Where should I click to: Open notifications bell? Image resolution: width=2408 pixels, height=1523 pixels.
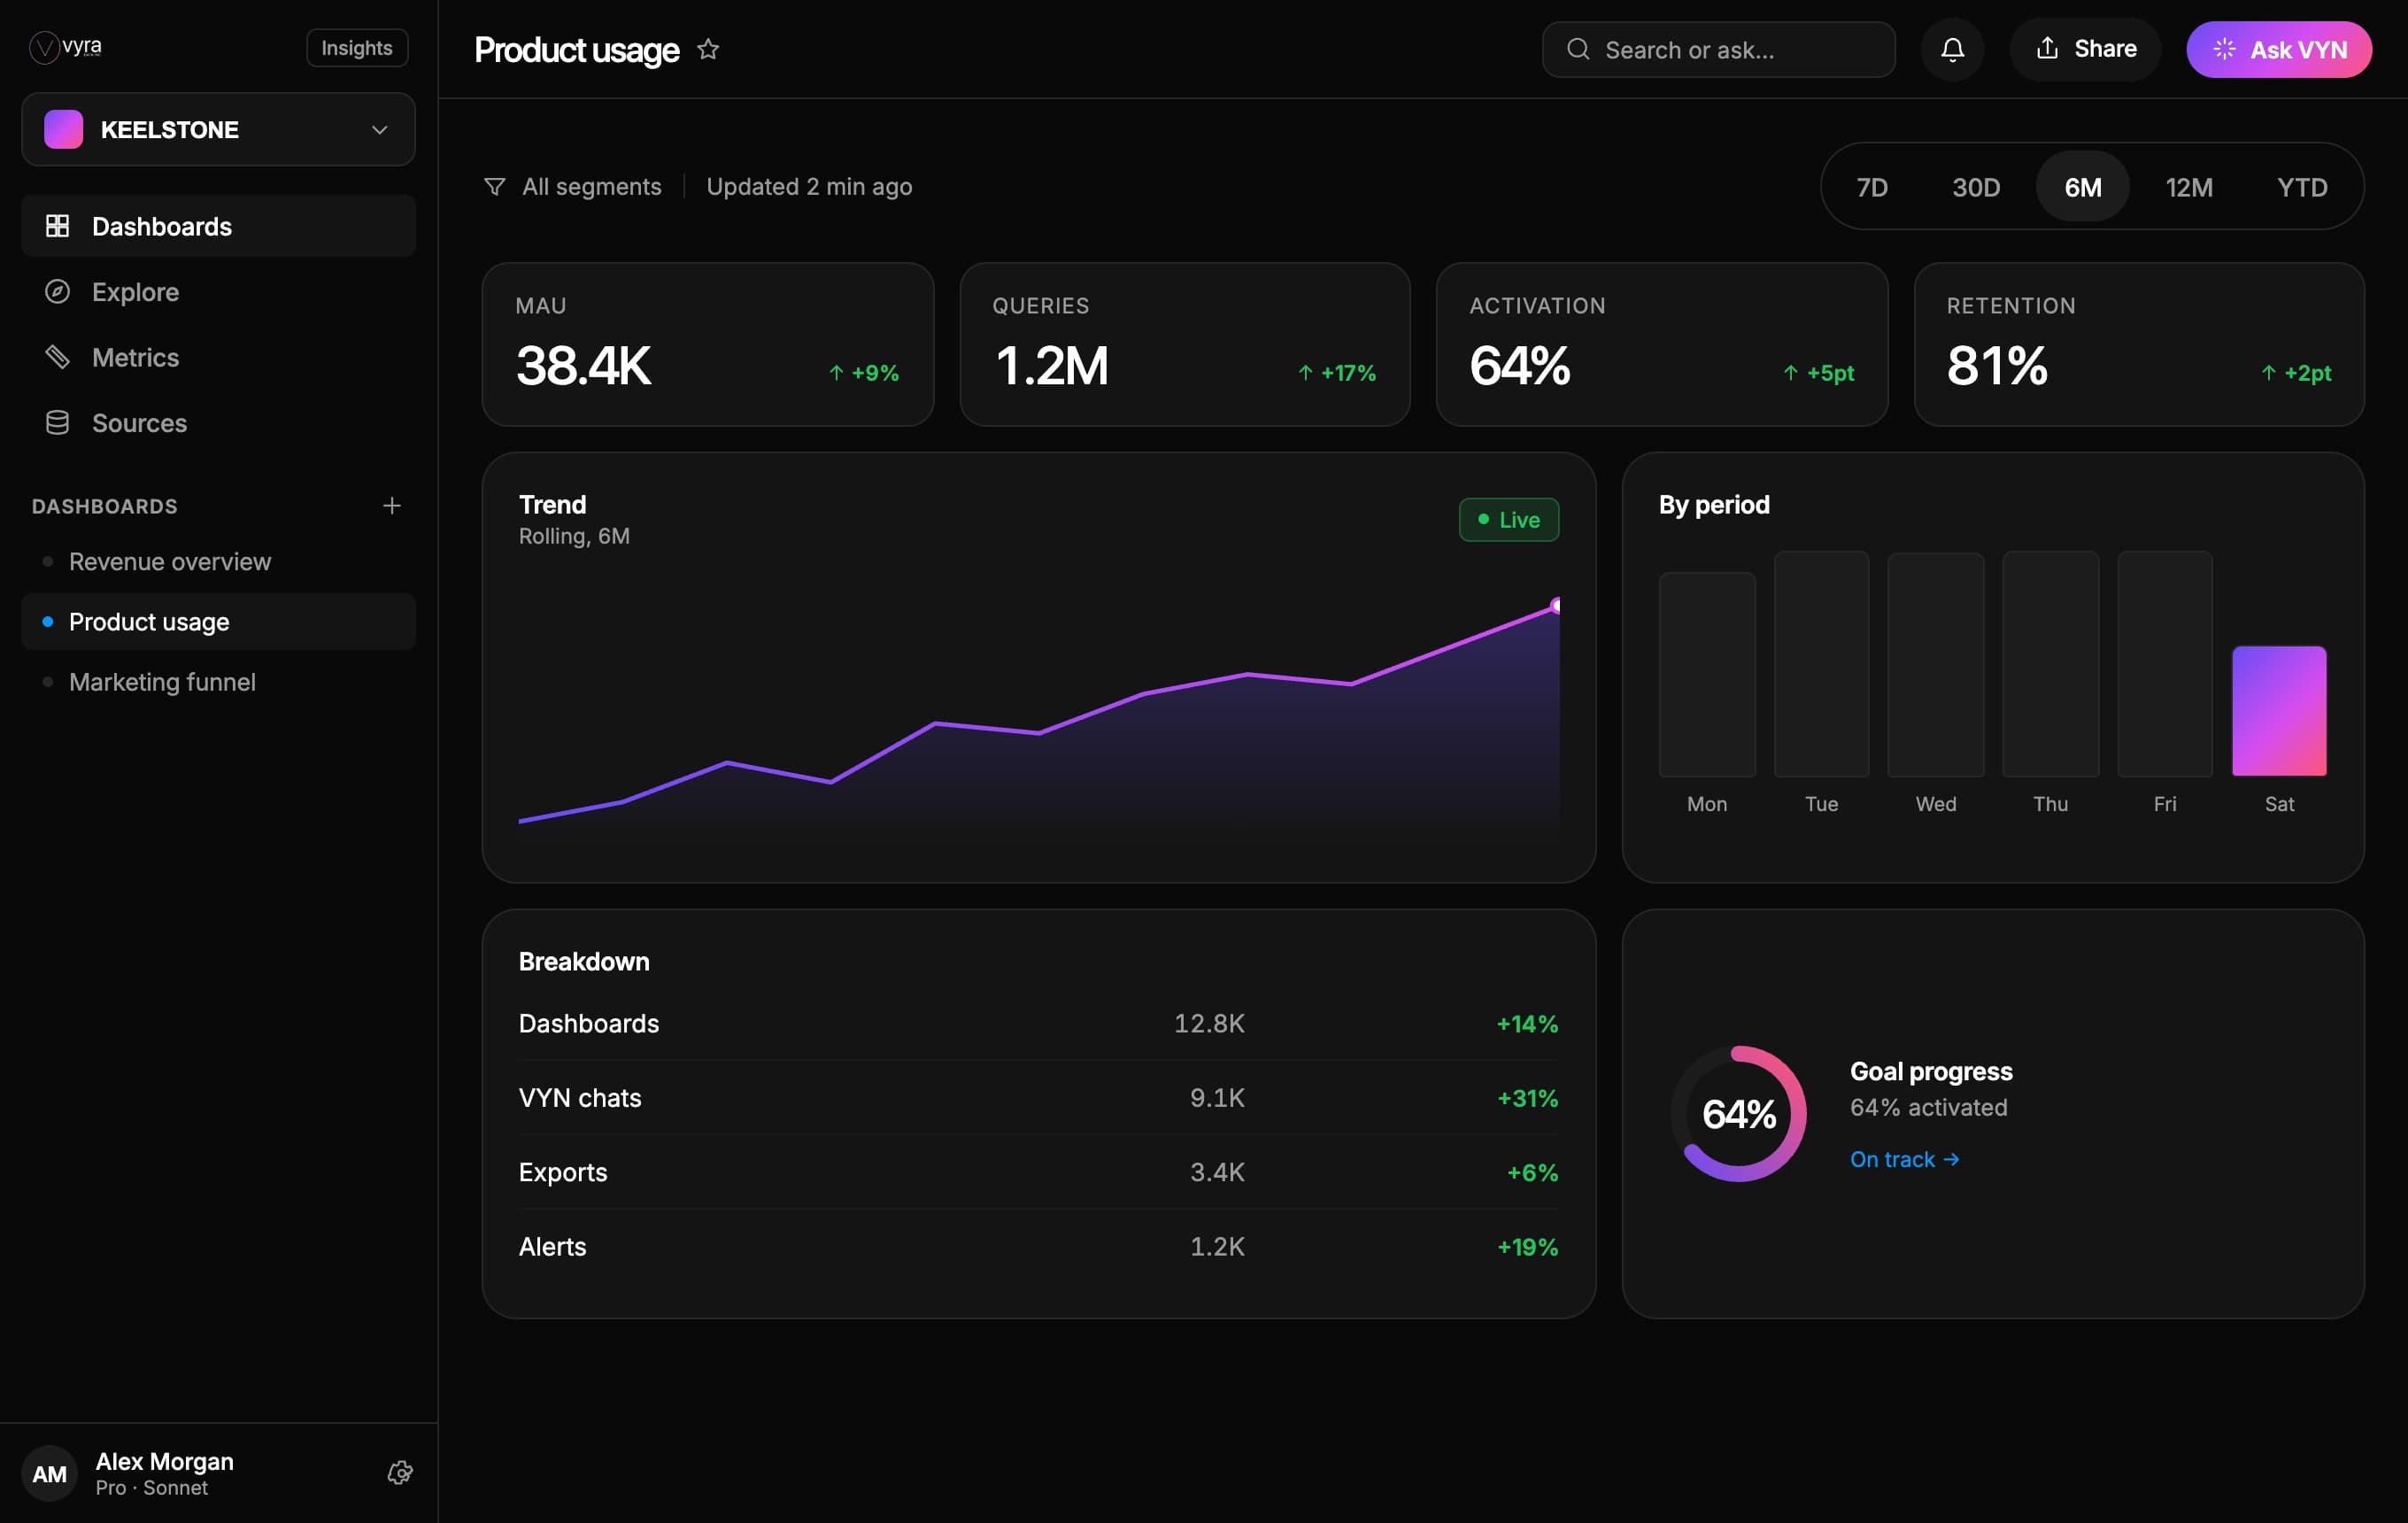(1952, 49)
